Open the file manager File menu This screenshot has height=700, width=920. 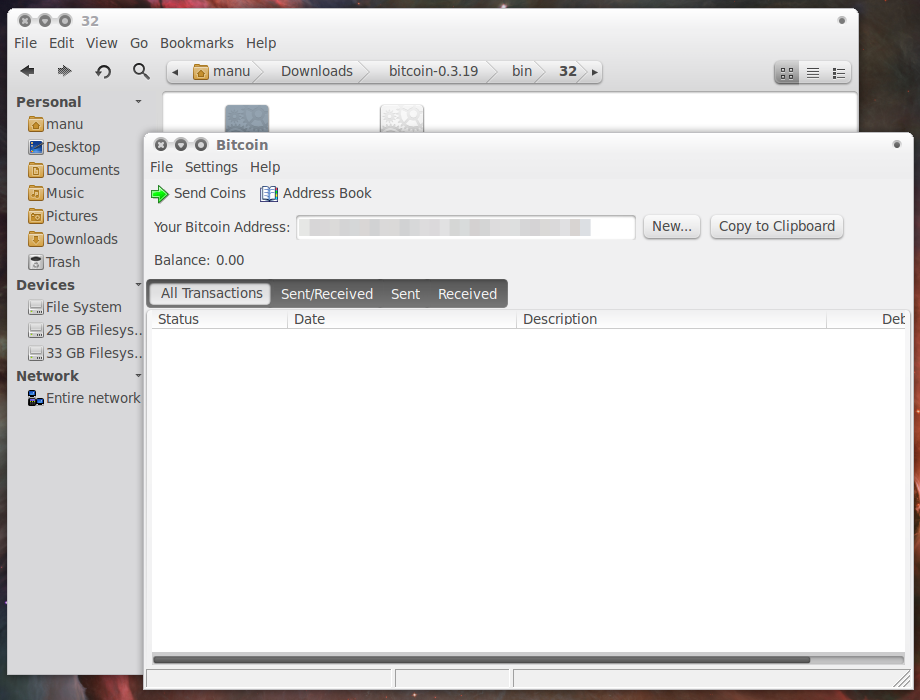point(25,43)
